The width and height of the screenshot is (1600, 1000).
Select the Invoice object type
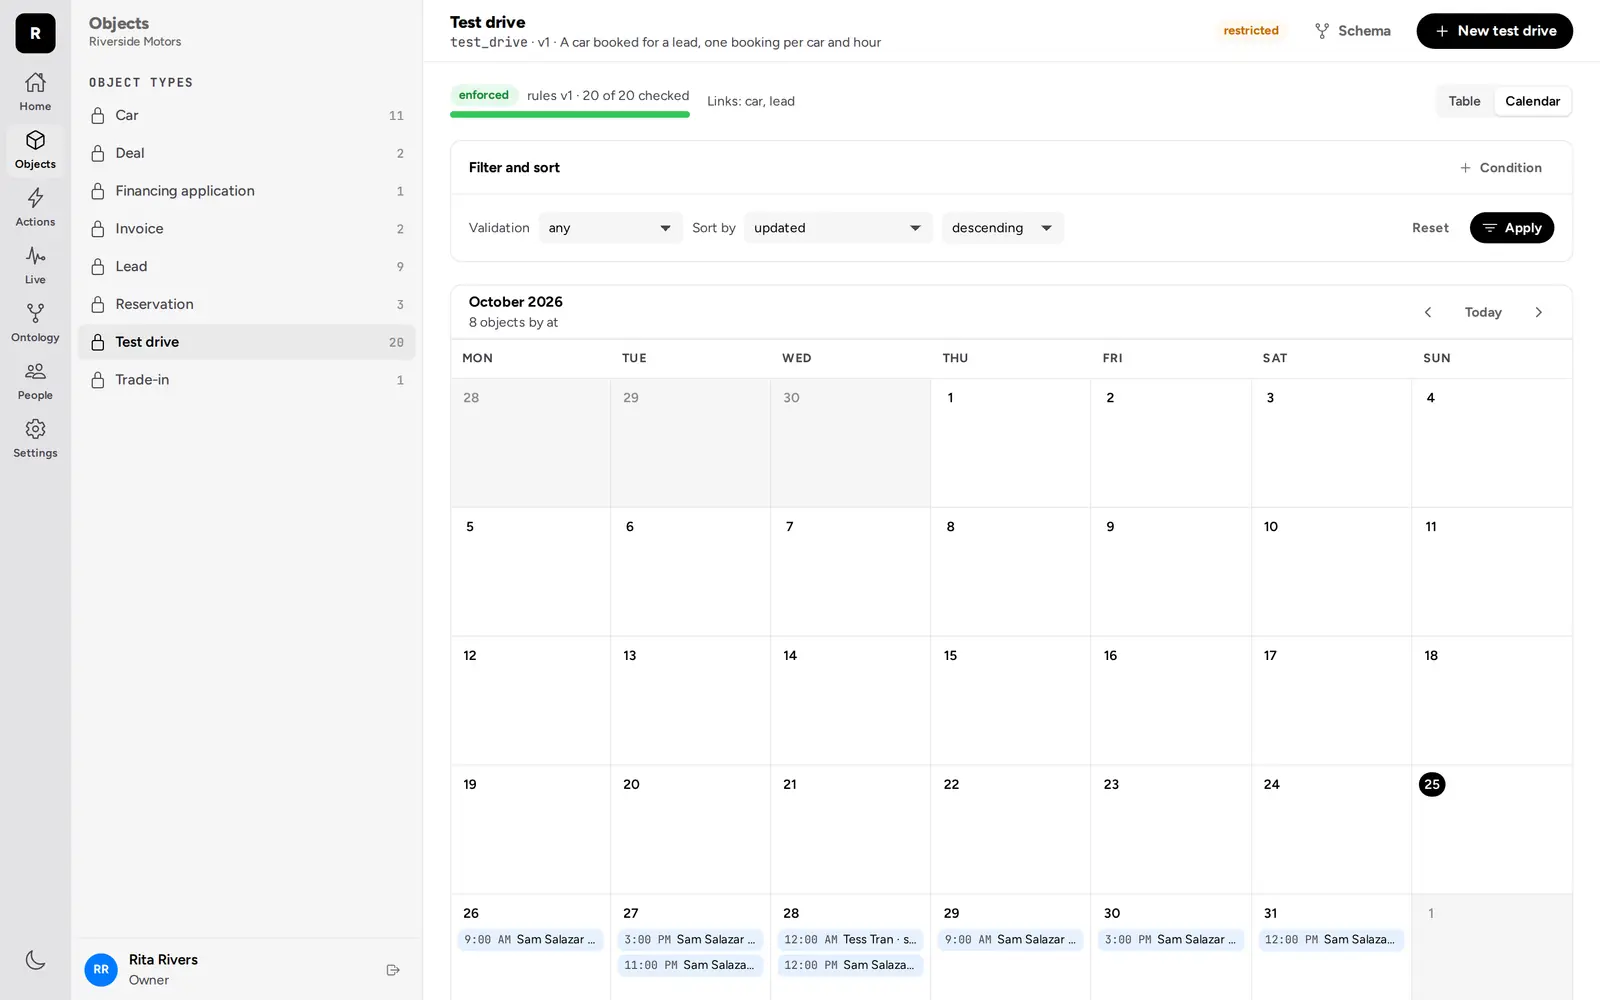tap(247, 229)
